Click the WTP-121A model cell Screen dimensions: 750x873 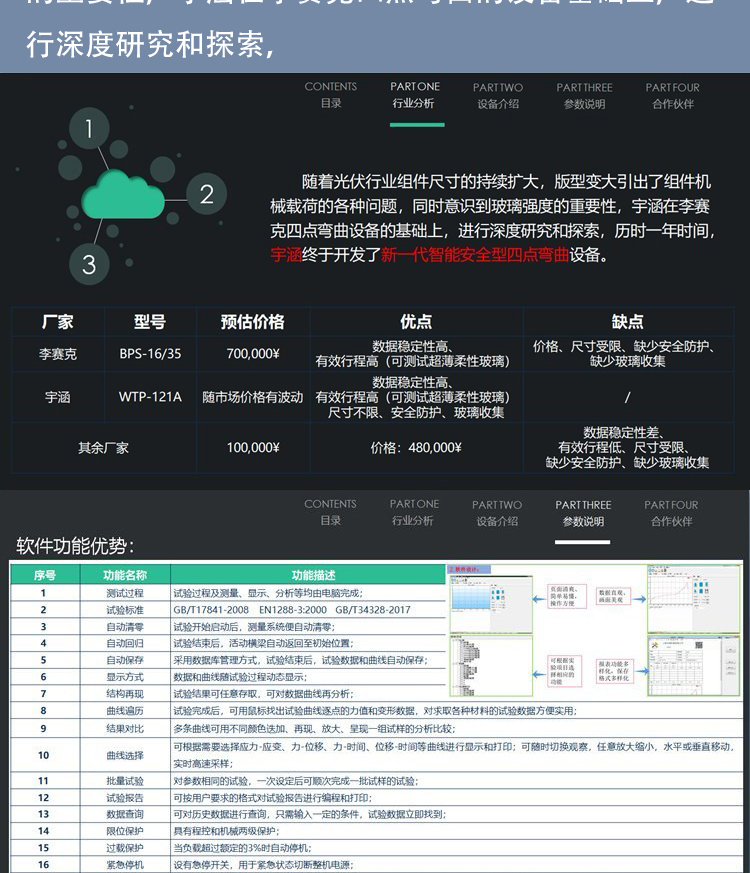tap(150, 397)
